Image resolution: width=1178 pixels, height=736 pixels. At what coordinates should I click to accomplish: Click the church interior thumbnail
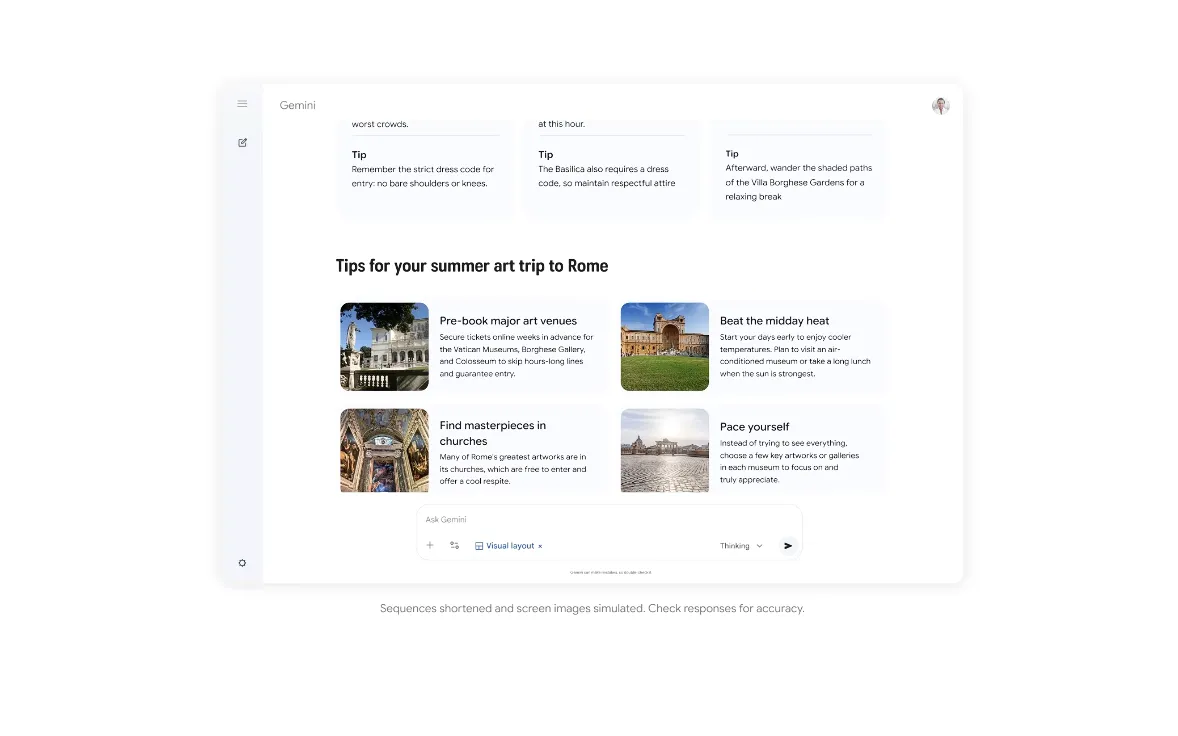tap(384, 450)
